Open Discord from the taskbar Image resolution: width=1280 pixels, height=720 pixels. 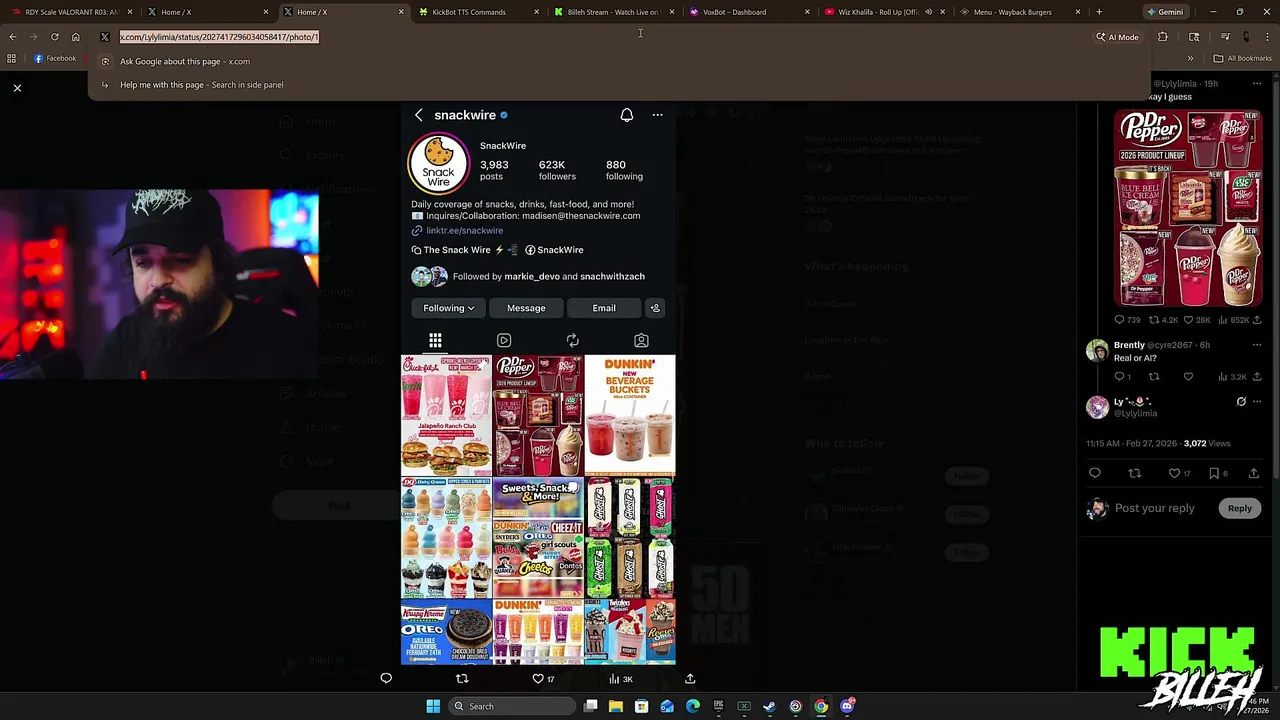coord(847,706)
